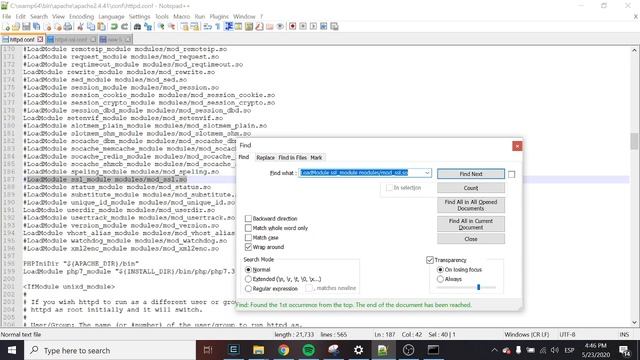640x360 pixels.
Task: Click the UTF-8 status bar entry
Action: (x=567, y=334)
